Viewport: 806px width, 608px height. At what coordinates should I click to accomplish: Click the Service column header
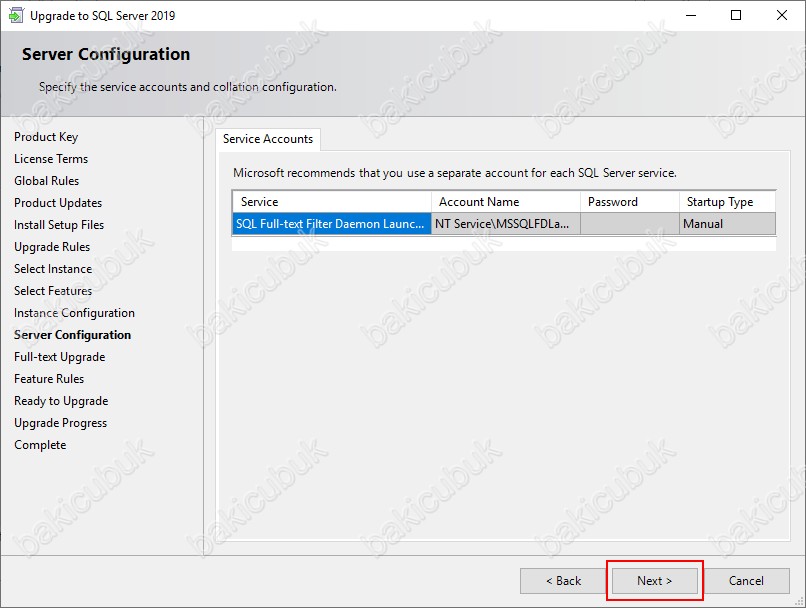pyautogui.click(x=332, y=201)
